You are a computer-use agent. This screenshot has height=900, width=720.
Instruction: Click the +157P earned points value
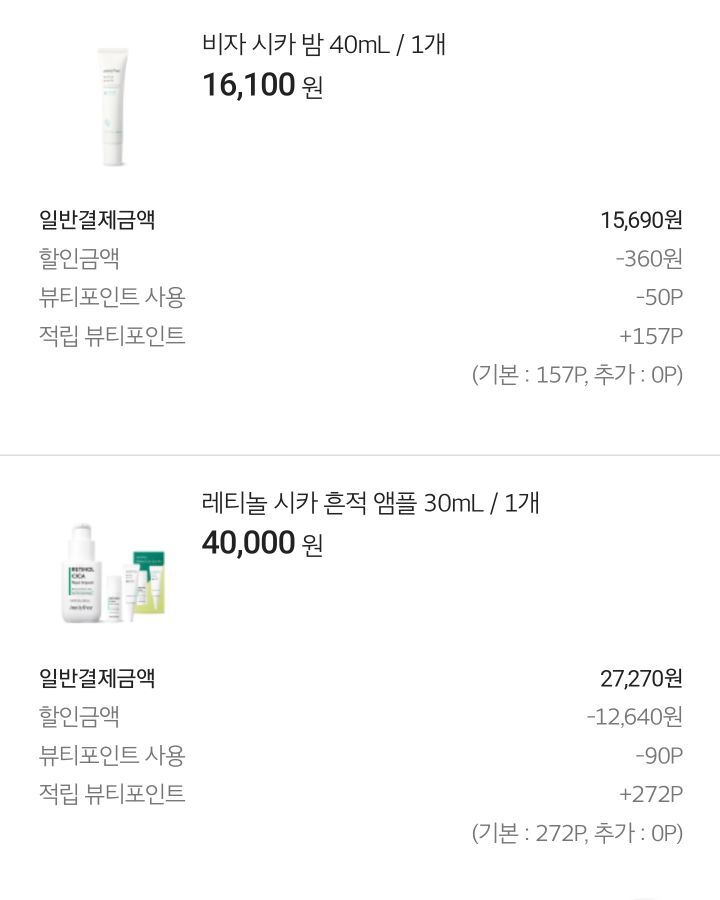click(650, 336)
